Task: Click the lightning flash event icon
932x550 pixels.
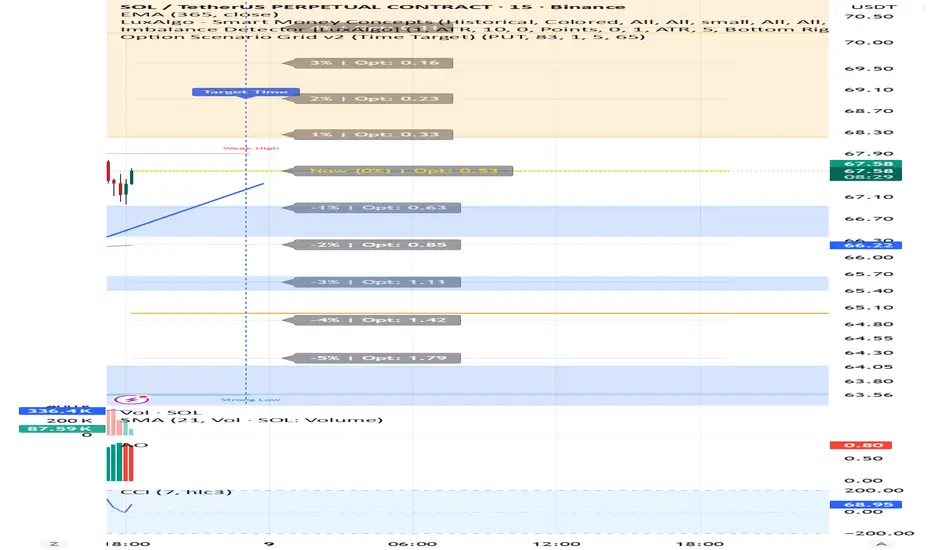Action: click(x=131, y=400)
